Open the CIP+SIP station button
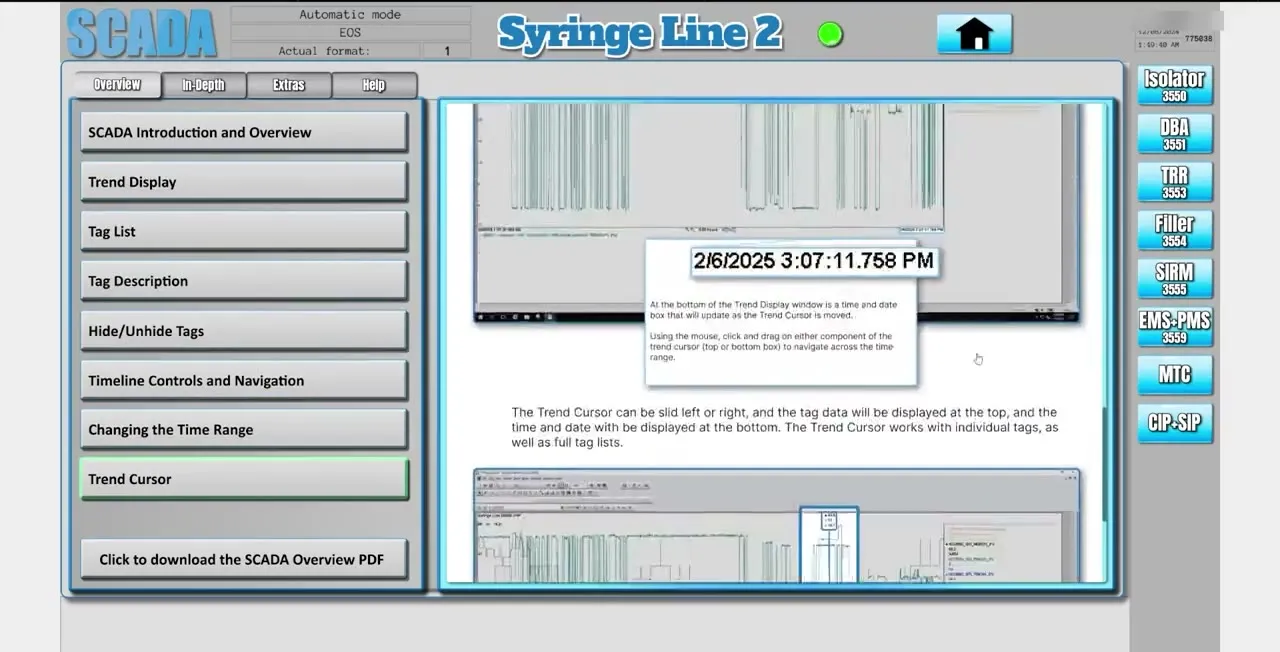Viewport: 1280px width, 652px height. [x=1174, y=423]
